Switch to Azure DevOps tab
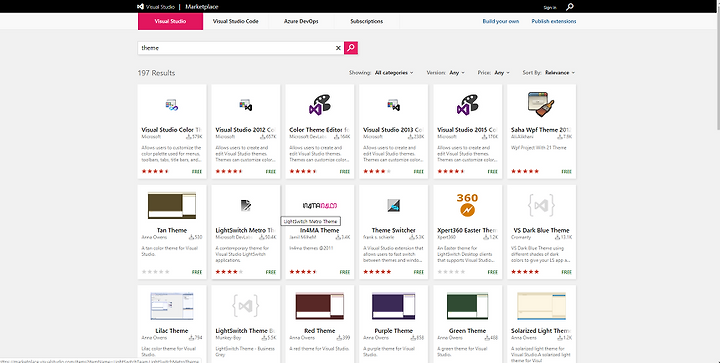Screen dimensions: 720x363 click(x=301, y=21)
